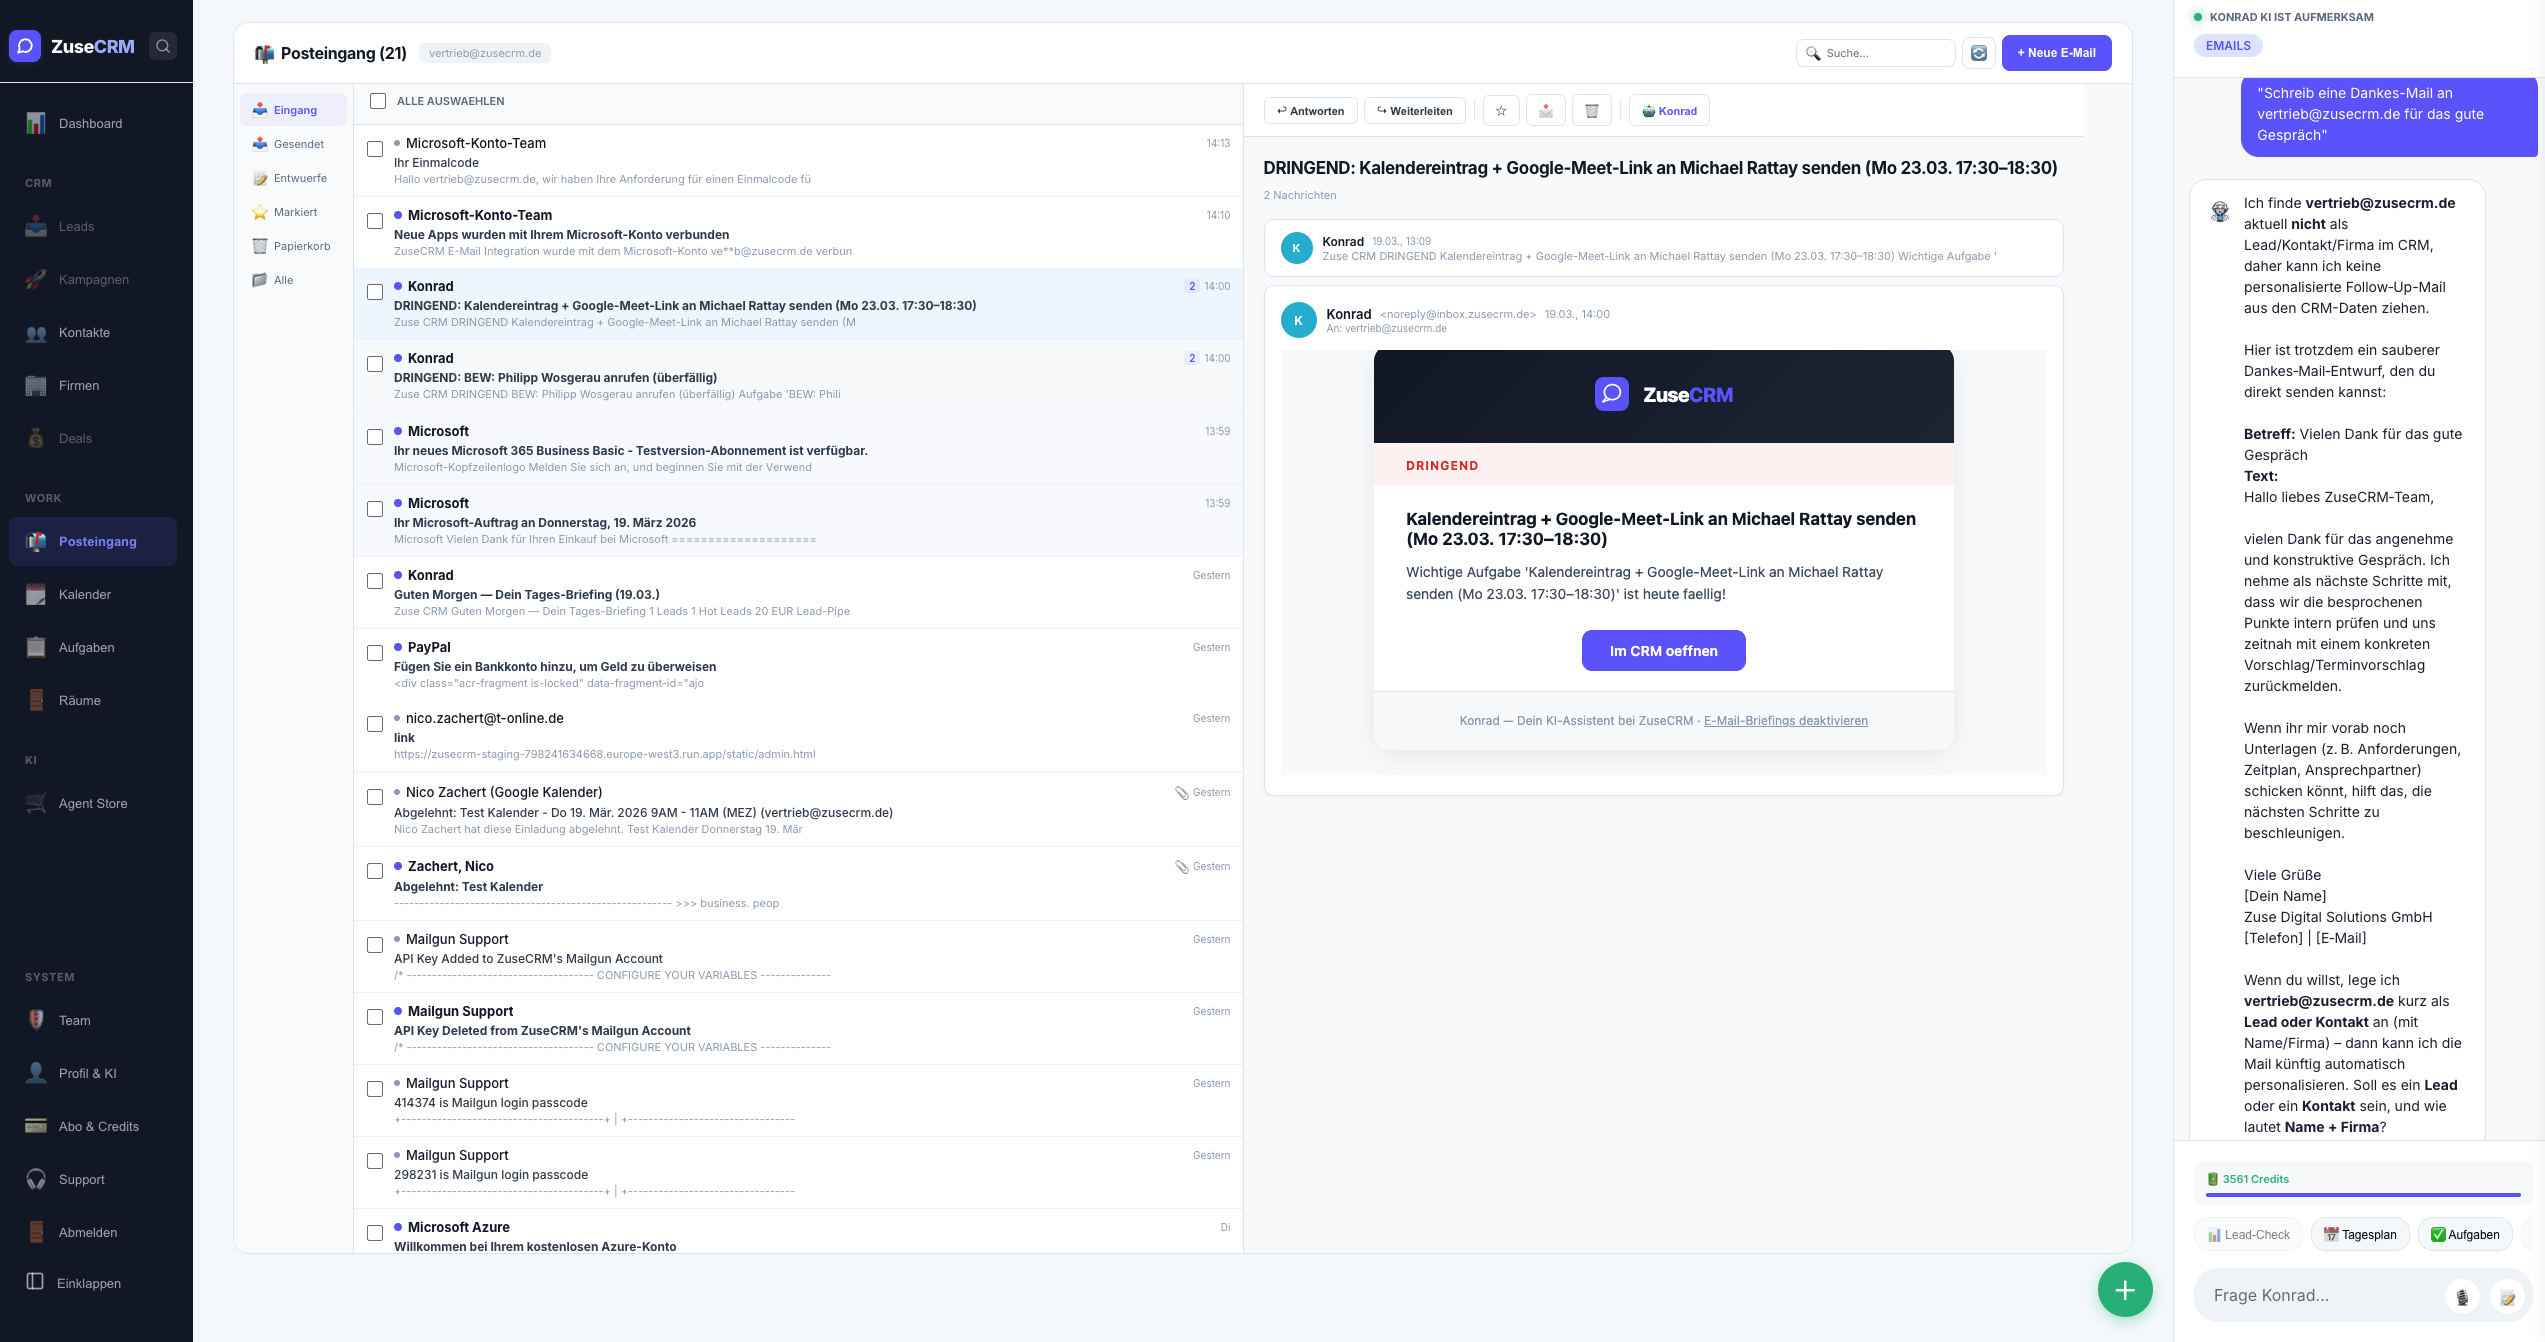Image resolution: width=2545 pixels, height=1342 pixels.
Task: Tick the Alle auswaehlen checkbox
Action: pyautogui.click(x=378, y=101)
